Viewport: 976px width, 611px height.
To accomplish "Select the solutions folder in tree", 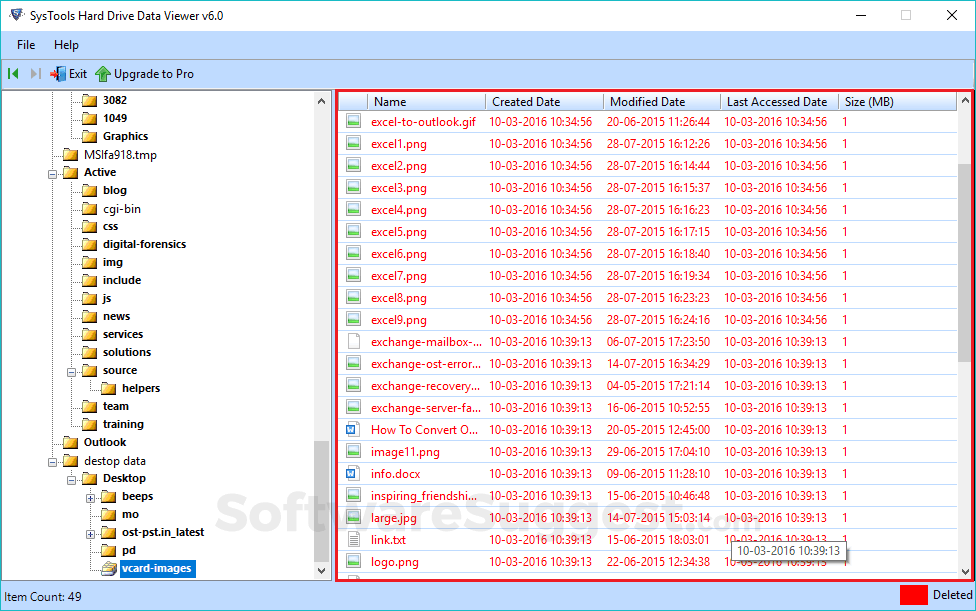I will [x=127, y=352].
